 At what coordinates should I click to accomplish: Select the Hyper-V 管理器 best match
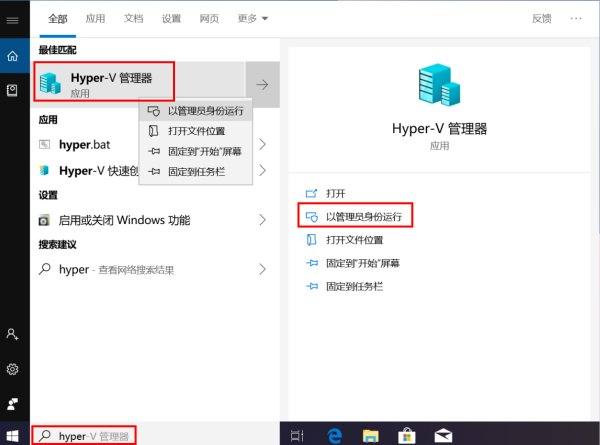coord(139,85)
